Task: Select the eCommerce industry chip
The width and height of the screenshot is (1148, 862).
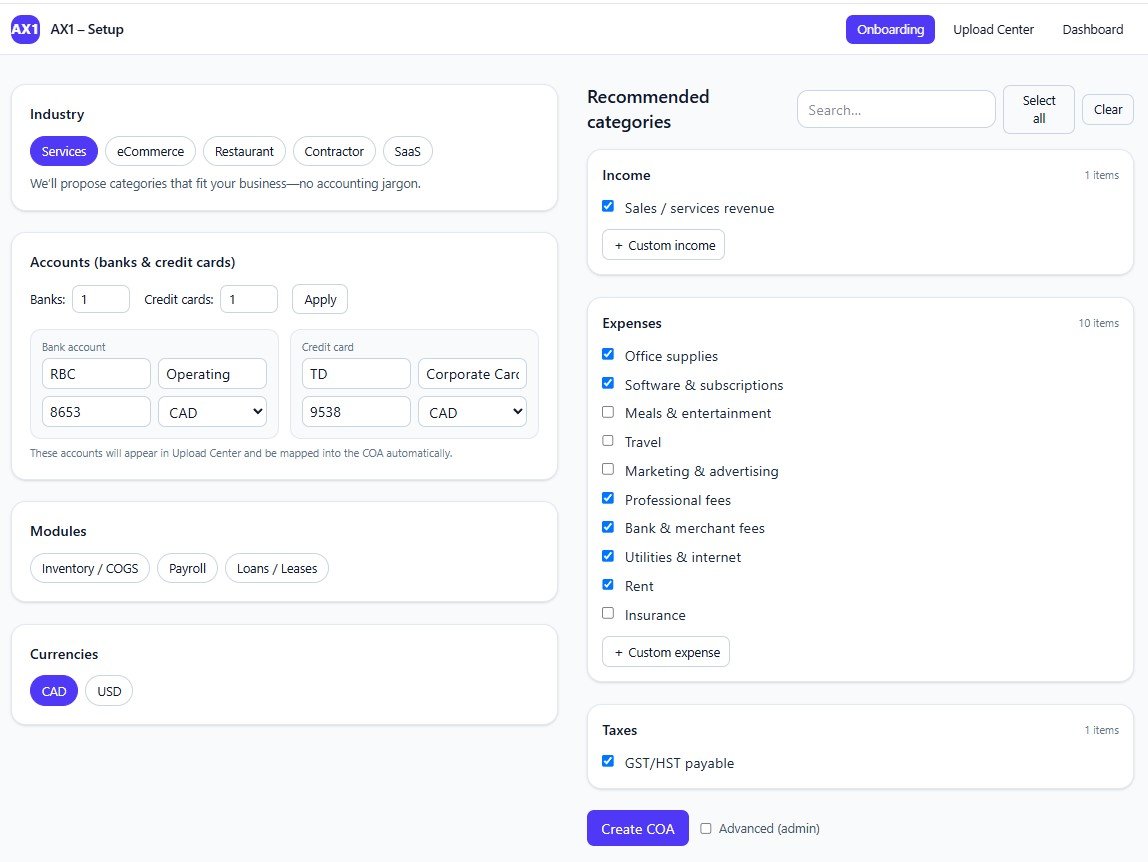Action: 150,151
